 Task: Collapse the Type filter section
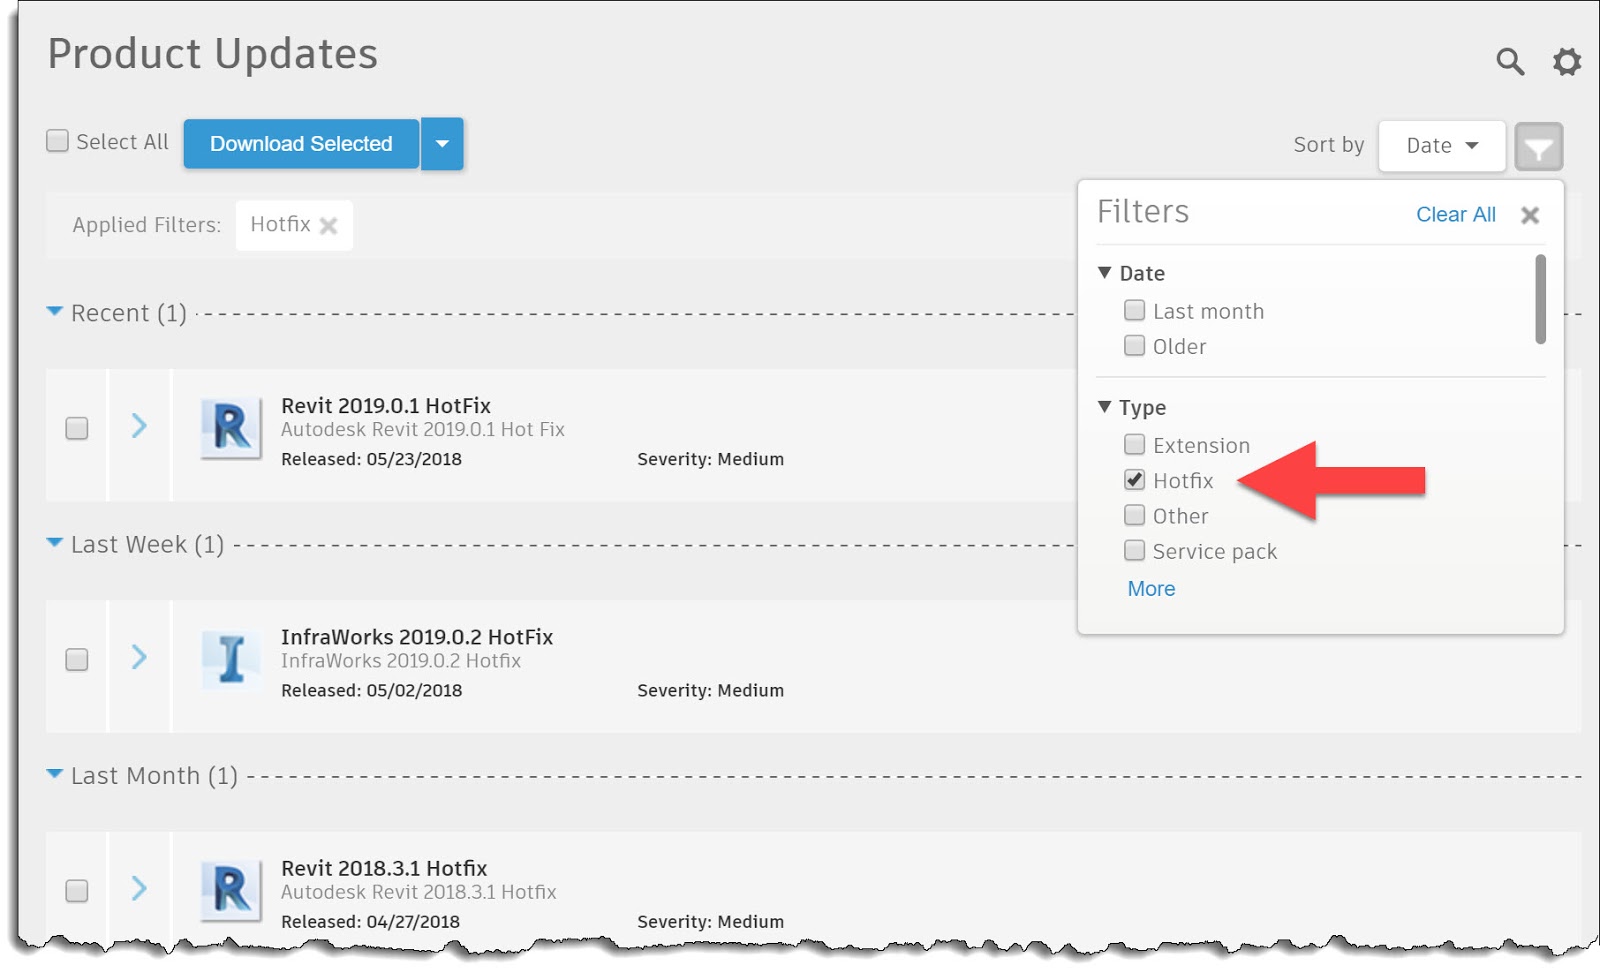[1104, 407]
